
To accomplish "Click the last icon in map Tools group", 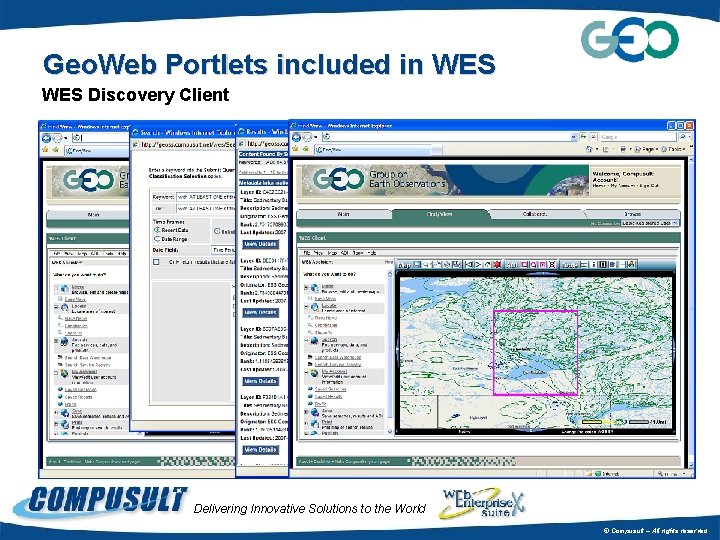I will (x=631, y=264).
